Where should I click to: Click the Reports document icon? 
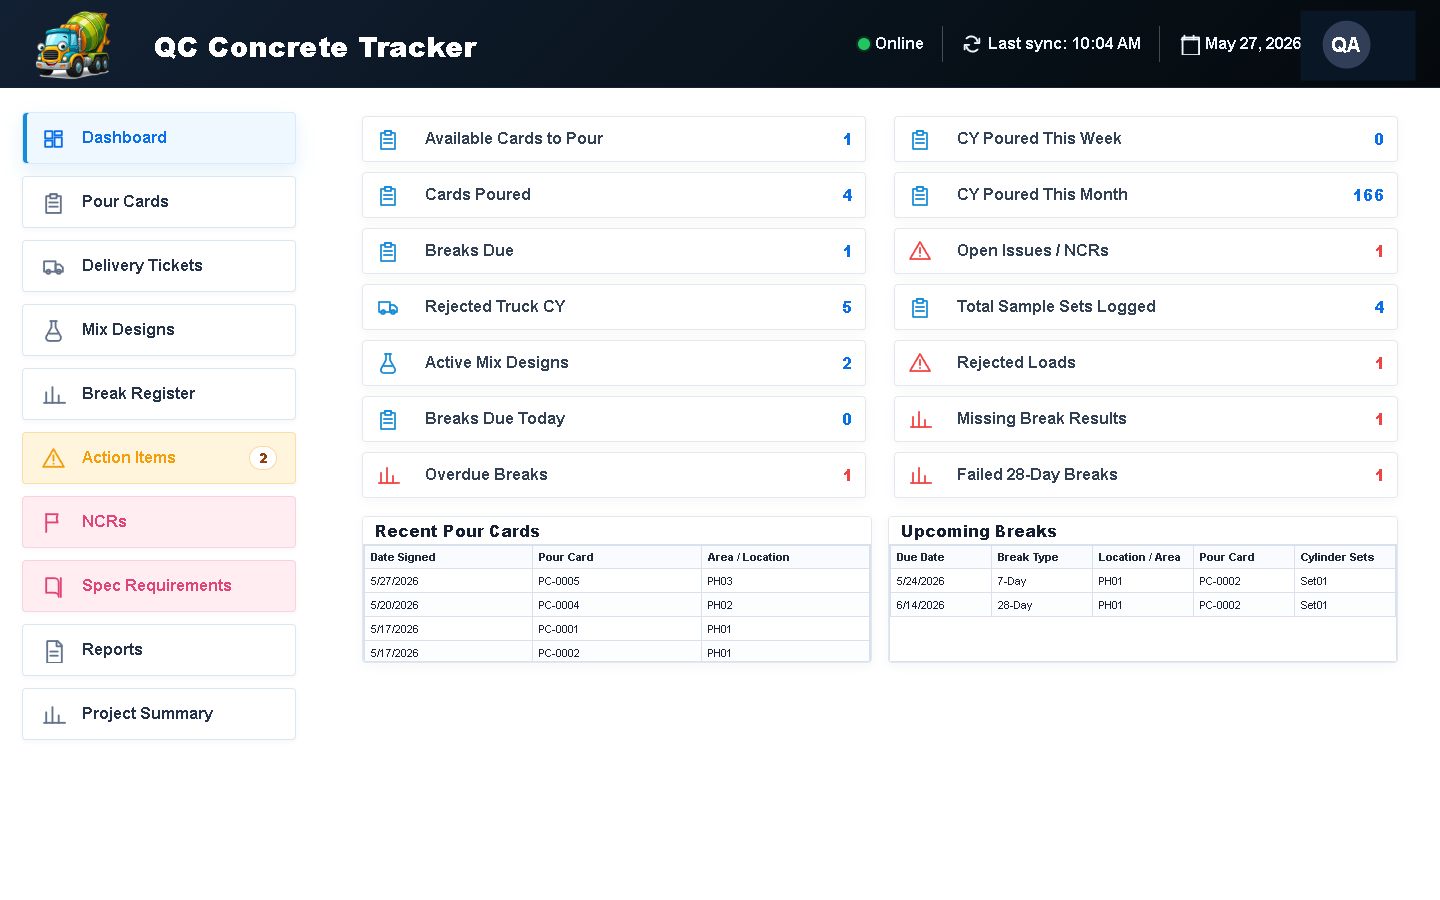[54, 650]
